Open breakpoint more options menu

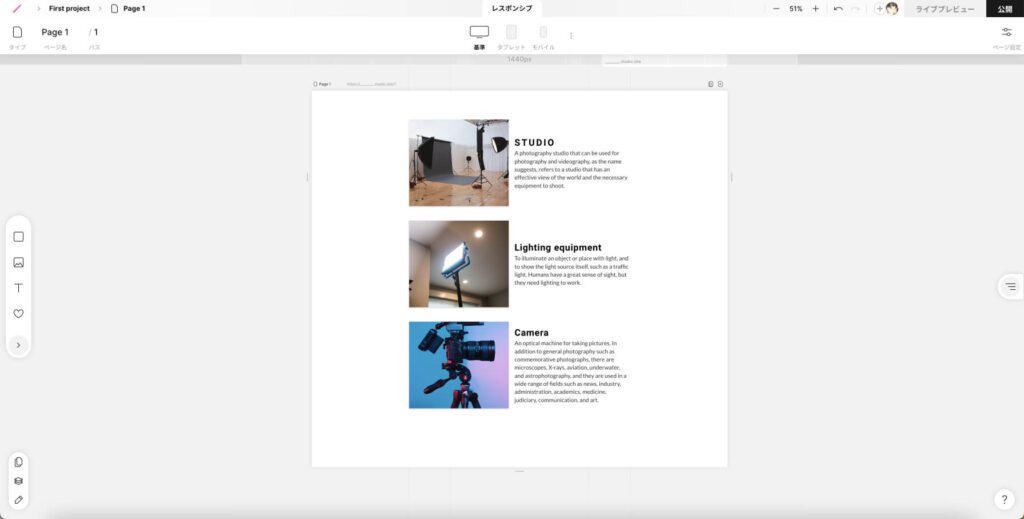pos(571,35)
